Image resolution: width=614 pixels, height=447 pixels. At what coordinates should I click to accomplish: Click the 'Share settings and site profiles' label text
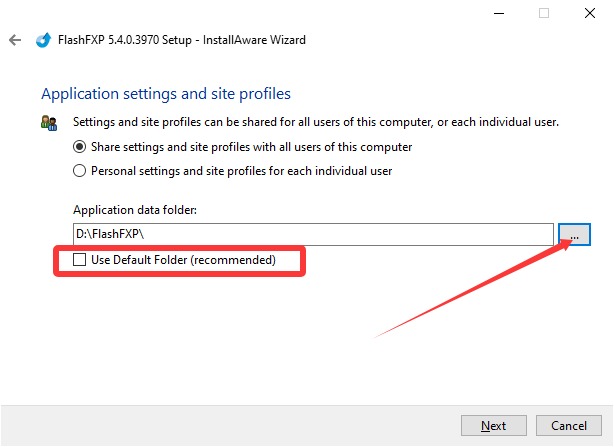251,147
